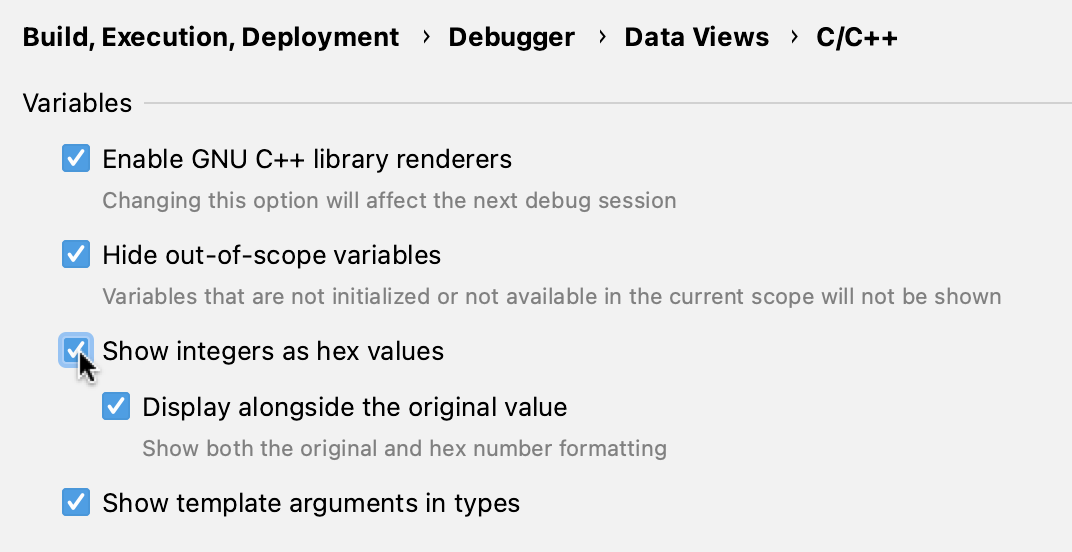This screenshot has width=1072, height=552.
Task: Turn off the Show template arguments in types checkbox
Action: tap(76, 502)
